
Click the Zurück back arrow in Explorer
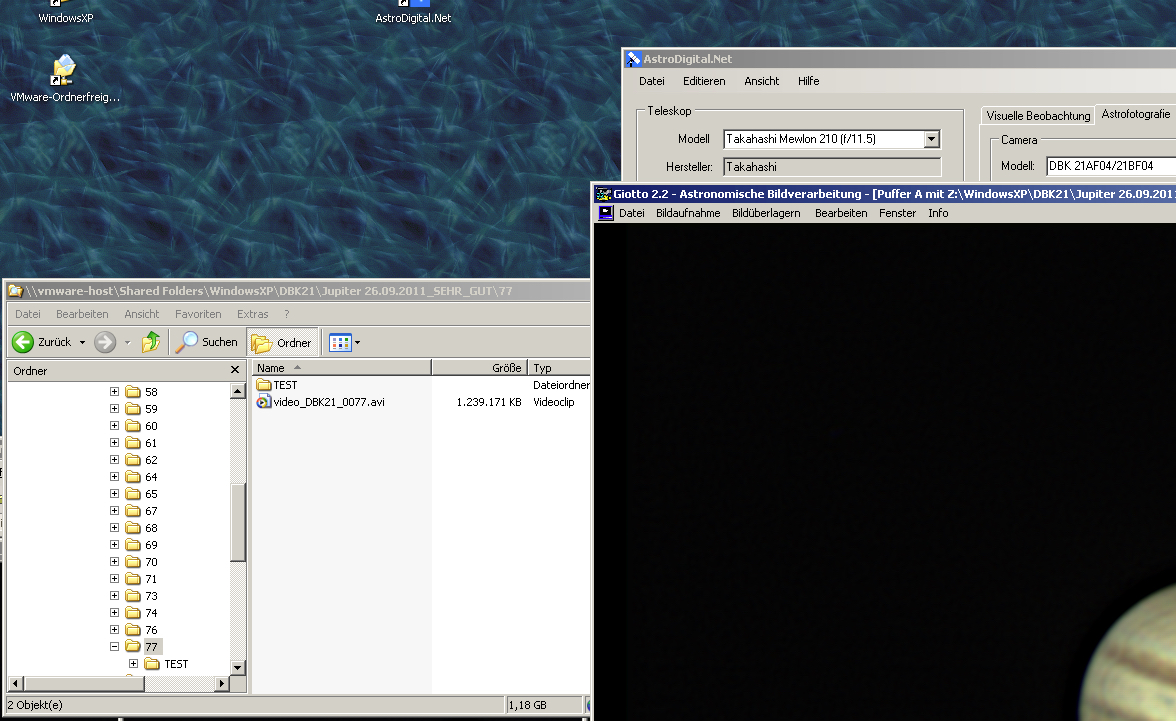point(23,342)
